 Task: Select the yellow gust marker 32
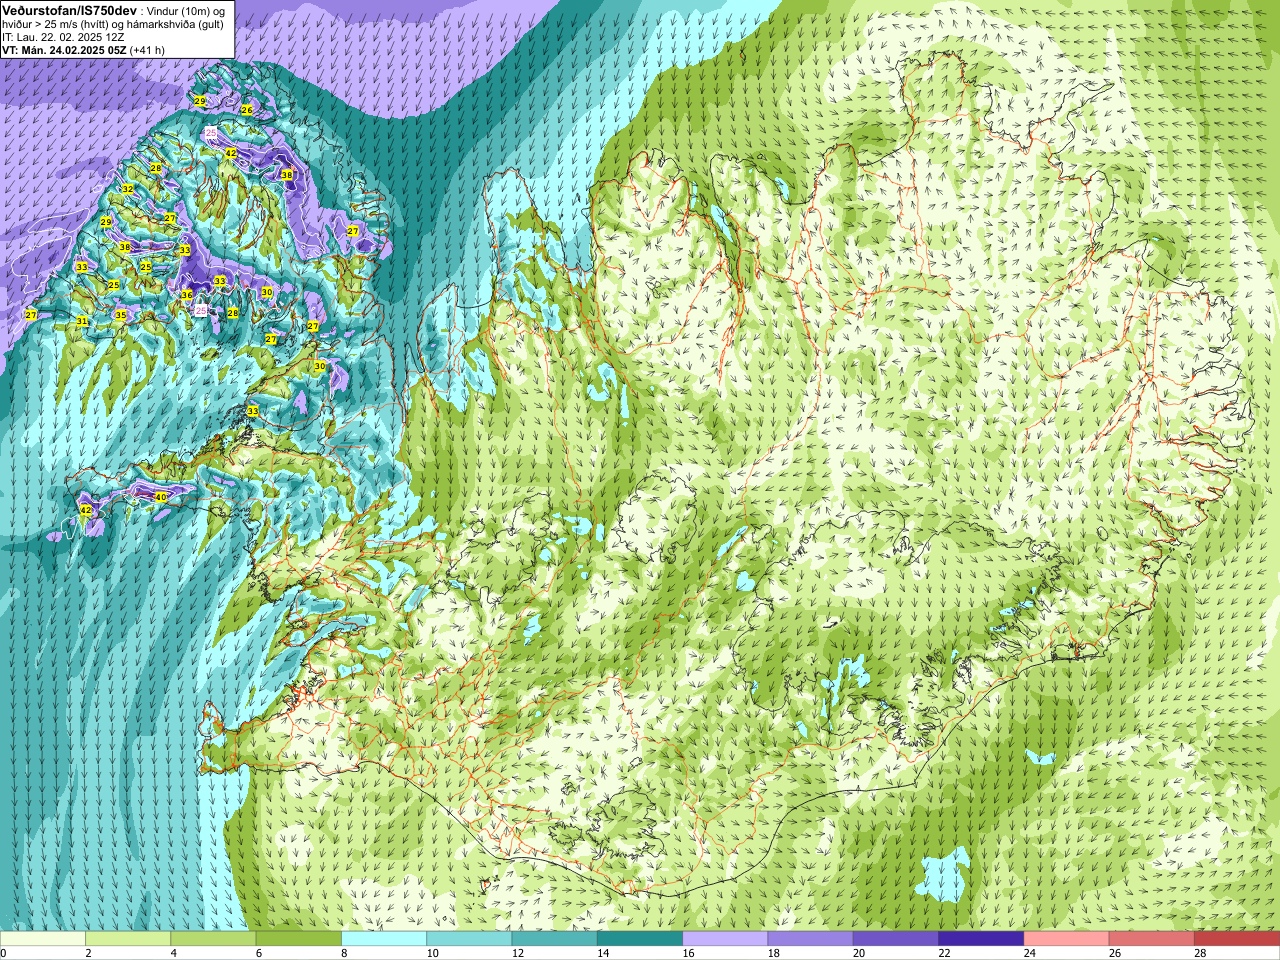point(127,189)
